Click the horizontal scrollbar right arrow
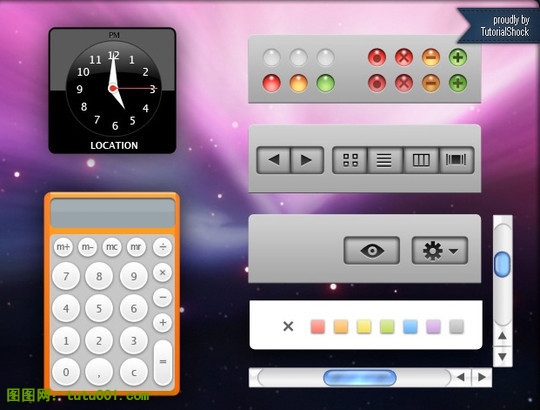This screenshot has width=540, height=410. click(482, 377)
